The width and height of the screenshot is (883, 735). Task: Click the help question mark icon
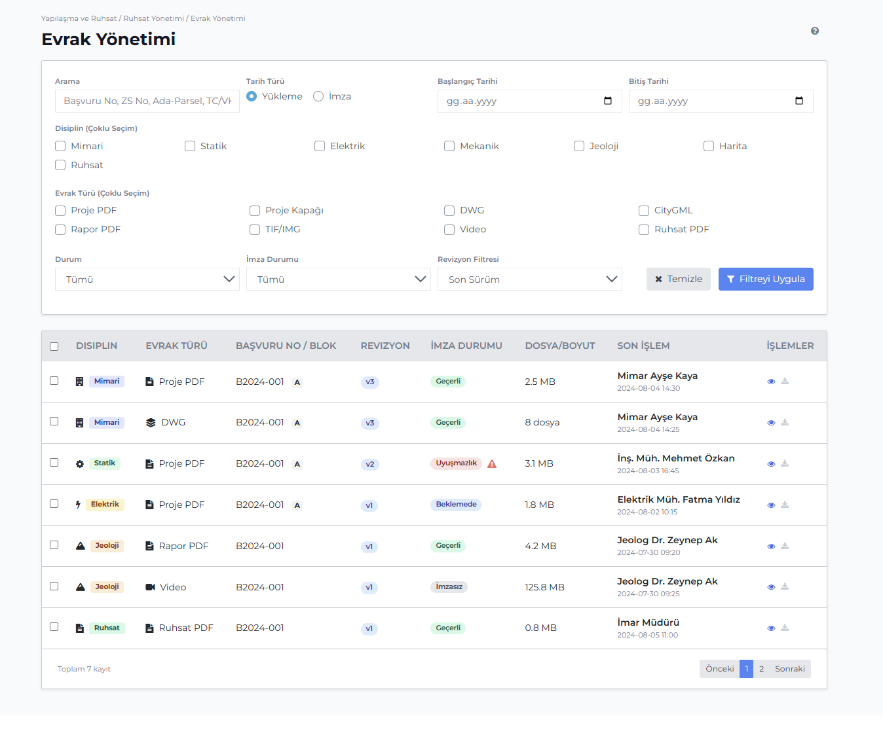click(x=815, y=31)
